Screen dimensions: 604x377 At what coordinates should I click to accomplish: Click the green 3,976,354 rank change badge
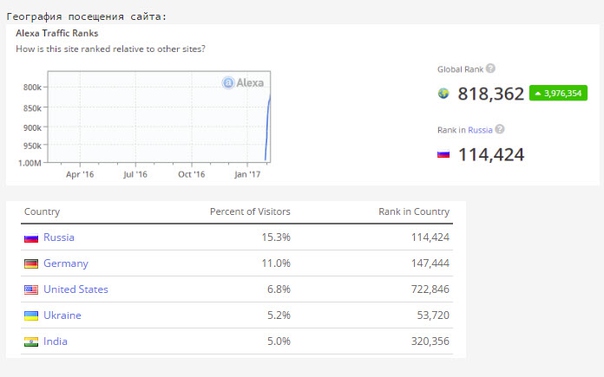[558, 93]
